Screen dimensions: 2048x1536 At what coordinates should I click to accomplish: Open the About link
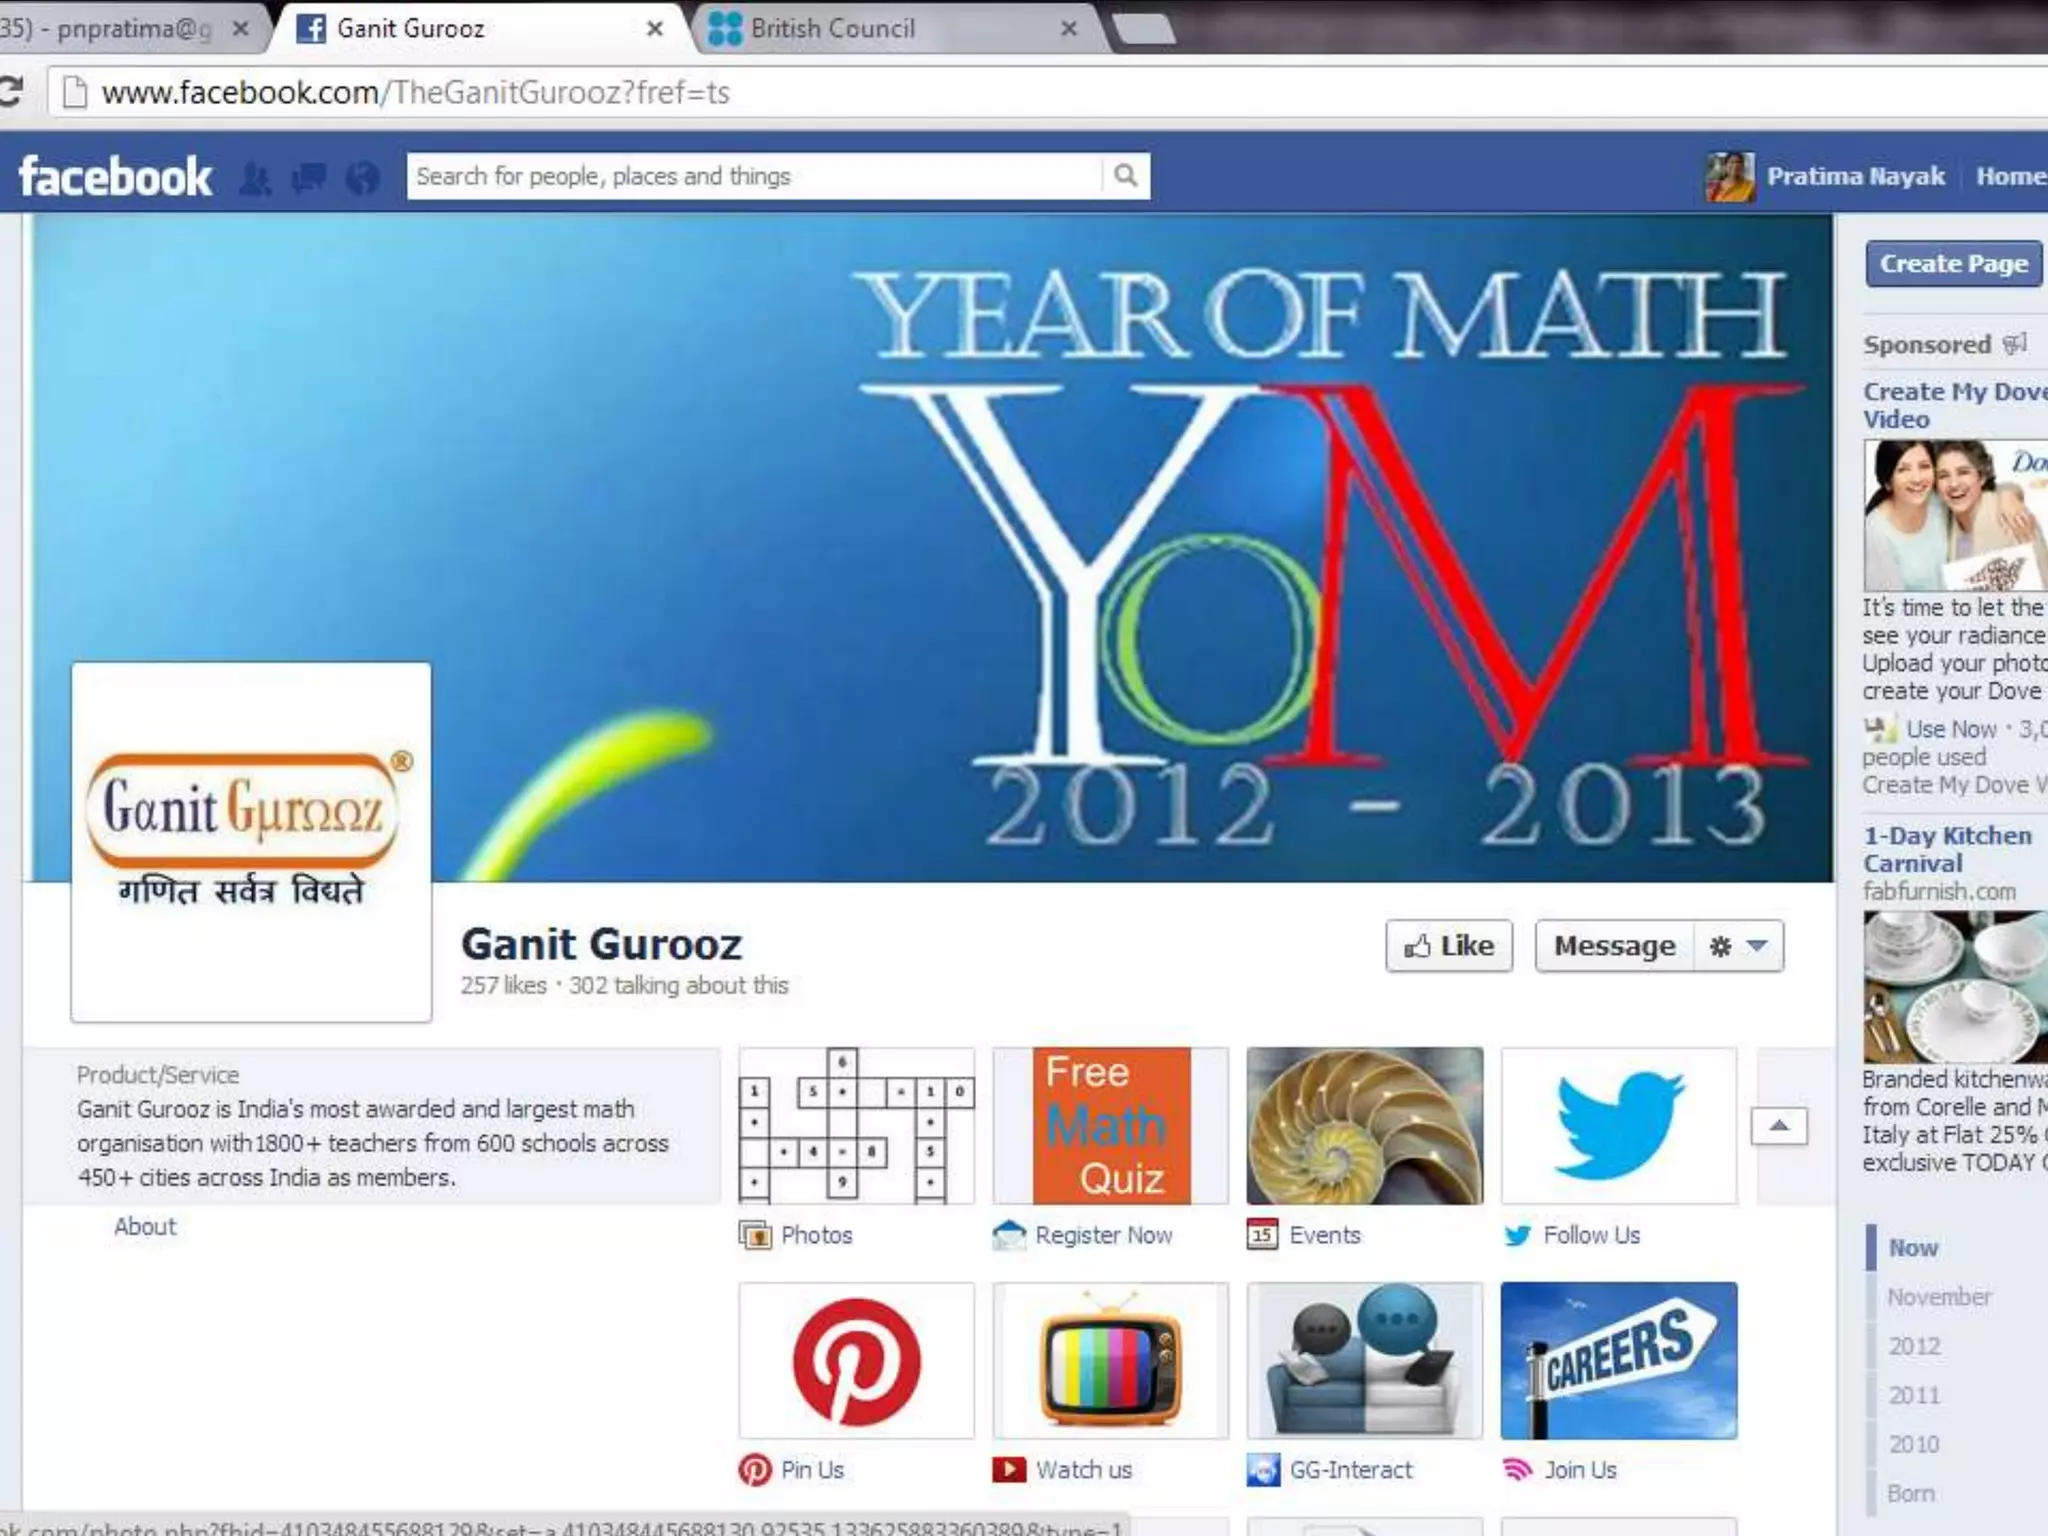pyautogui.click(x=145, y=1227)
